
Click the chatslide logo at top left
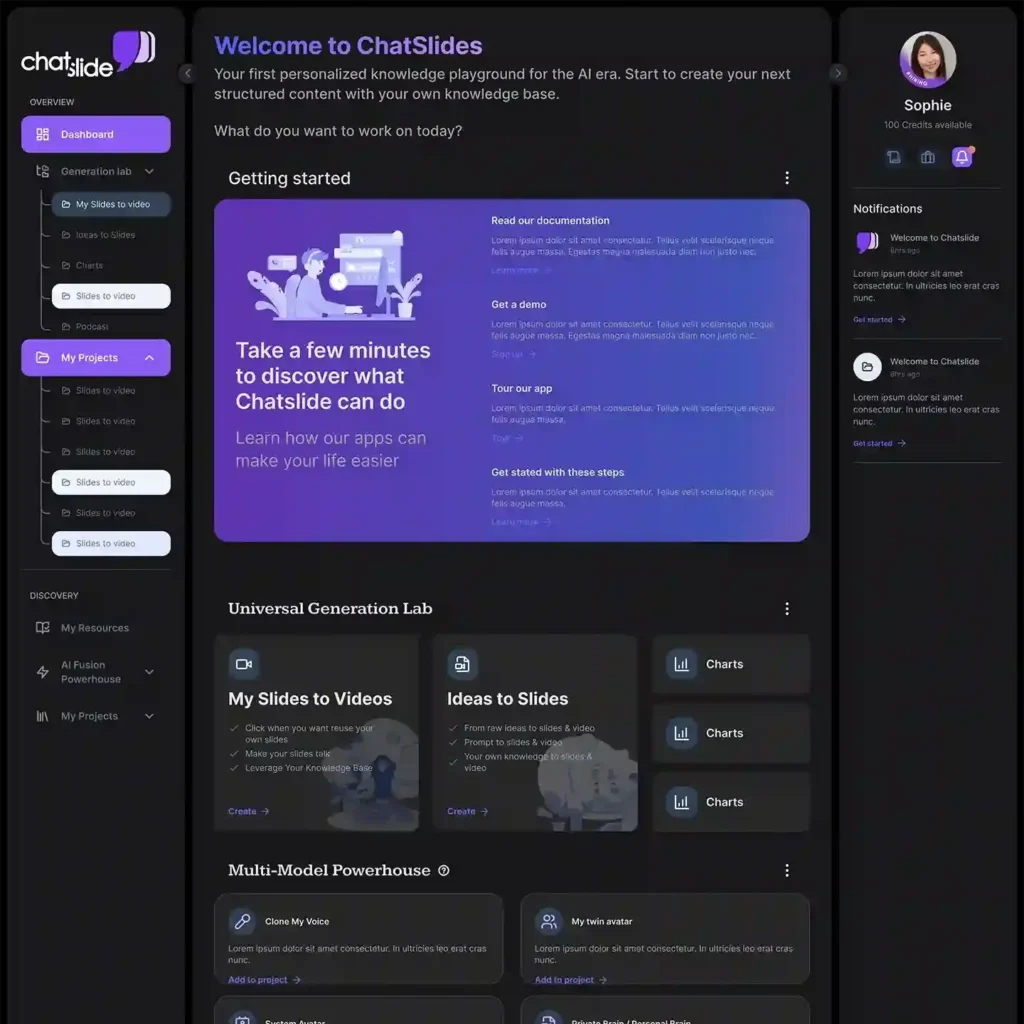coord(88,54)
